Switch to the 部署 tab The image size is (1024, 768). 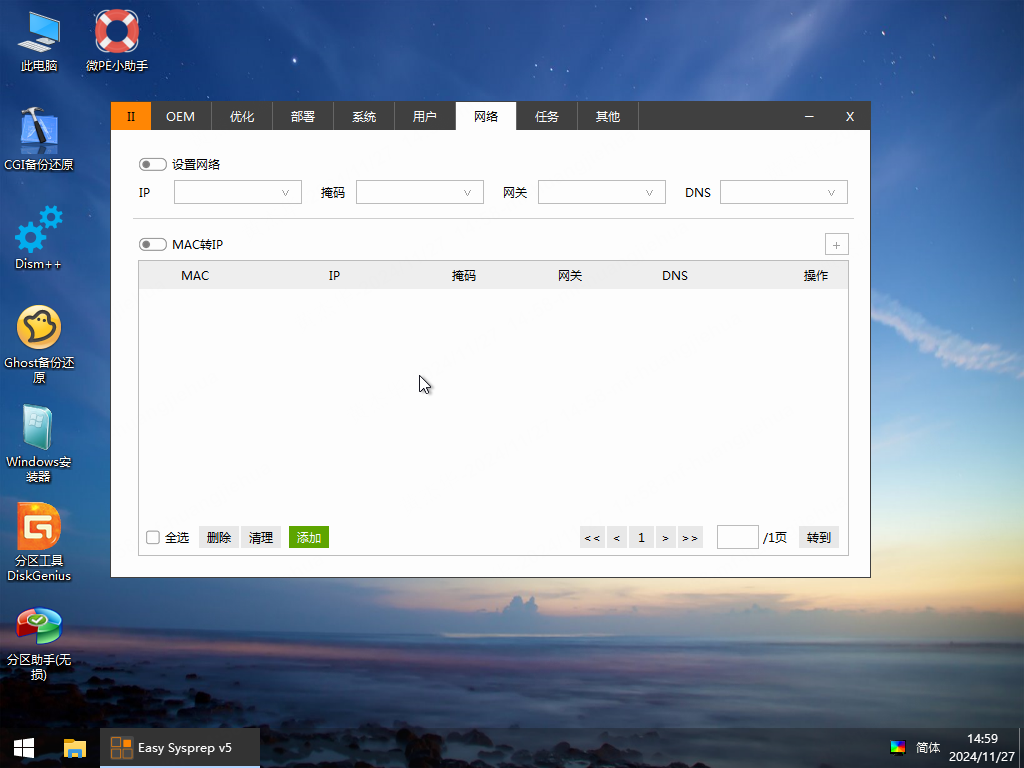coord(303,116)
